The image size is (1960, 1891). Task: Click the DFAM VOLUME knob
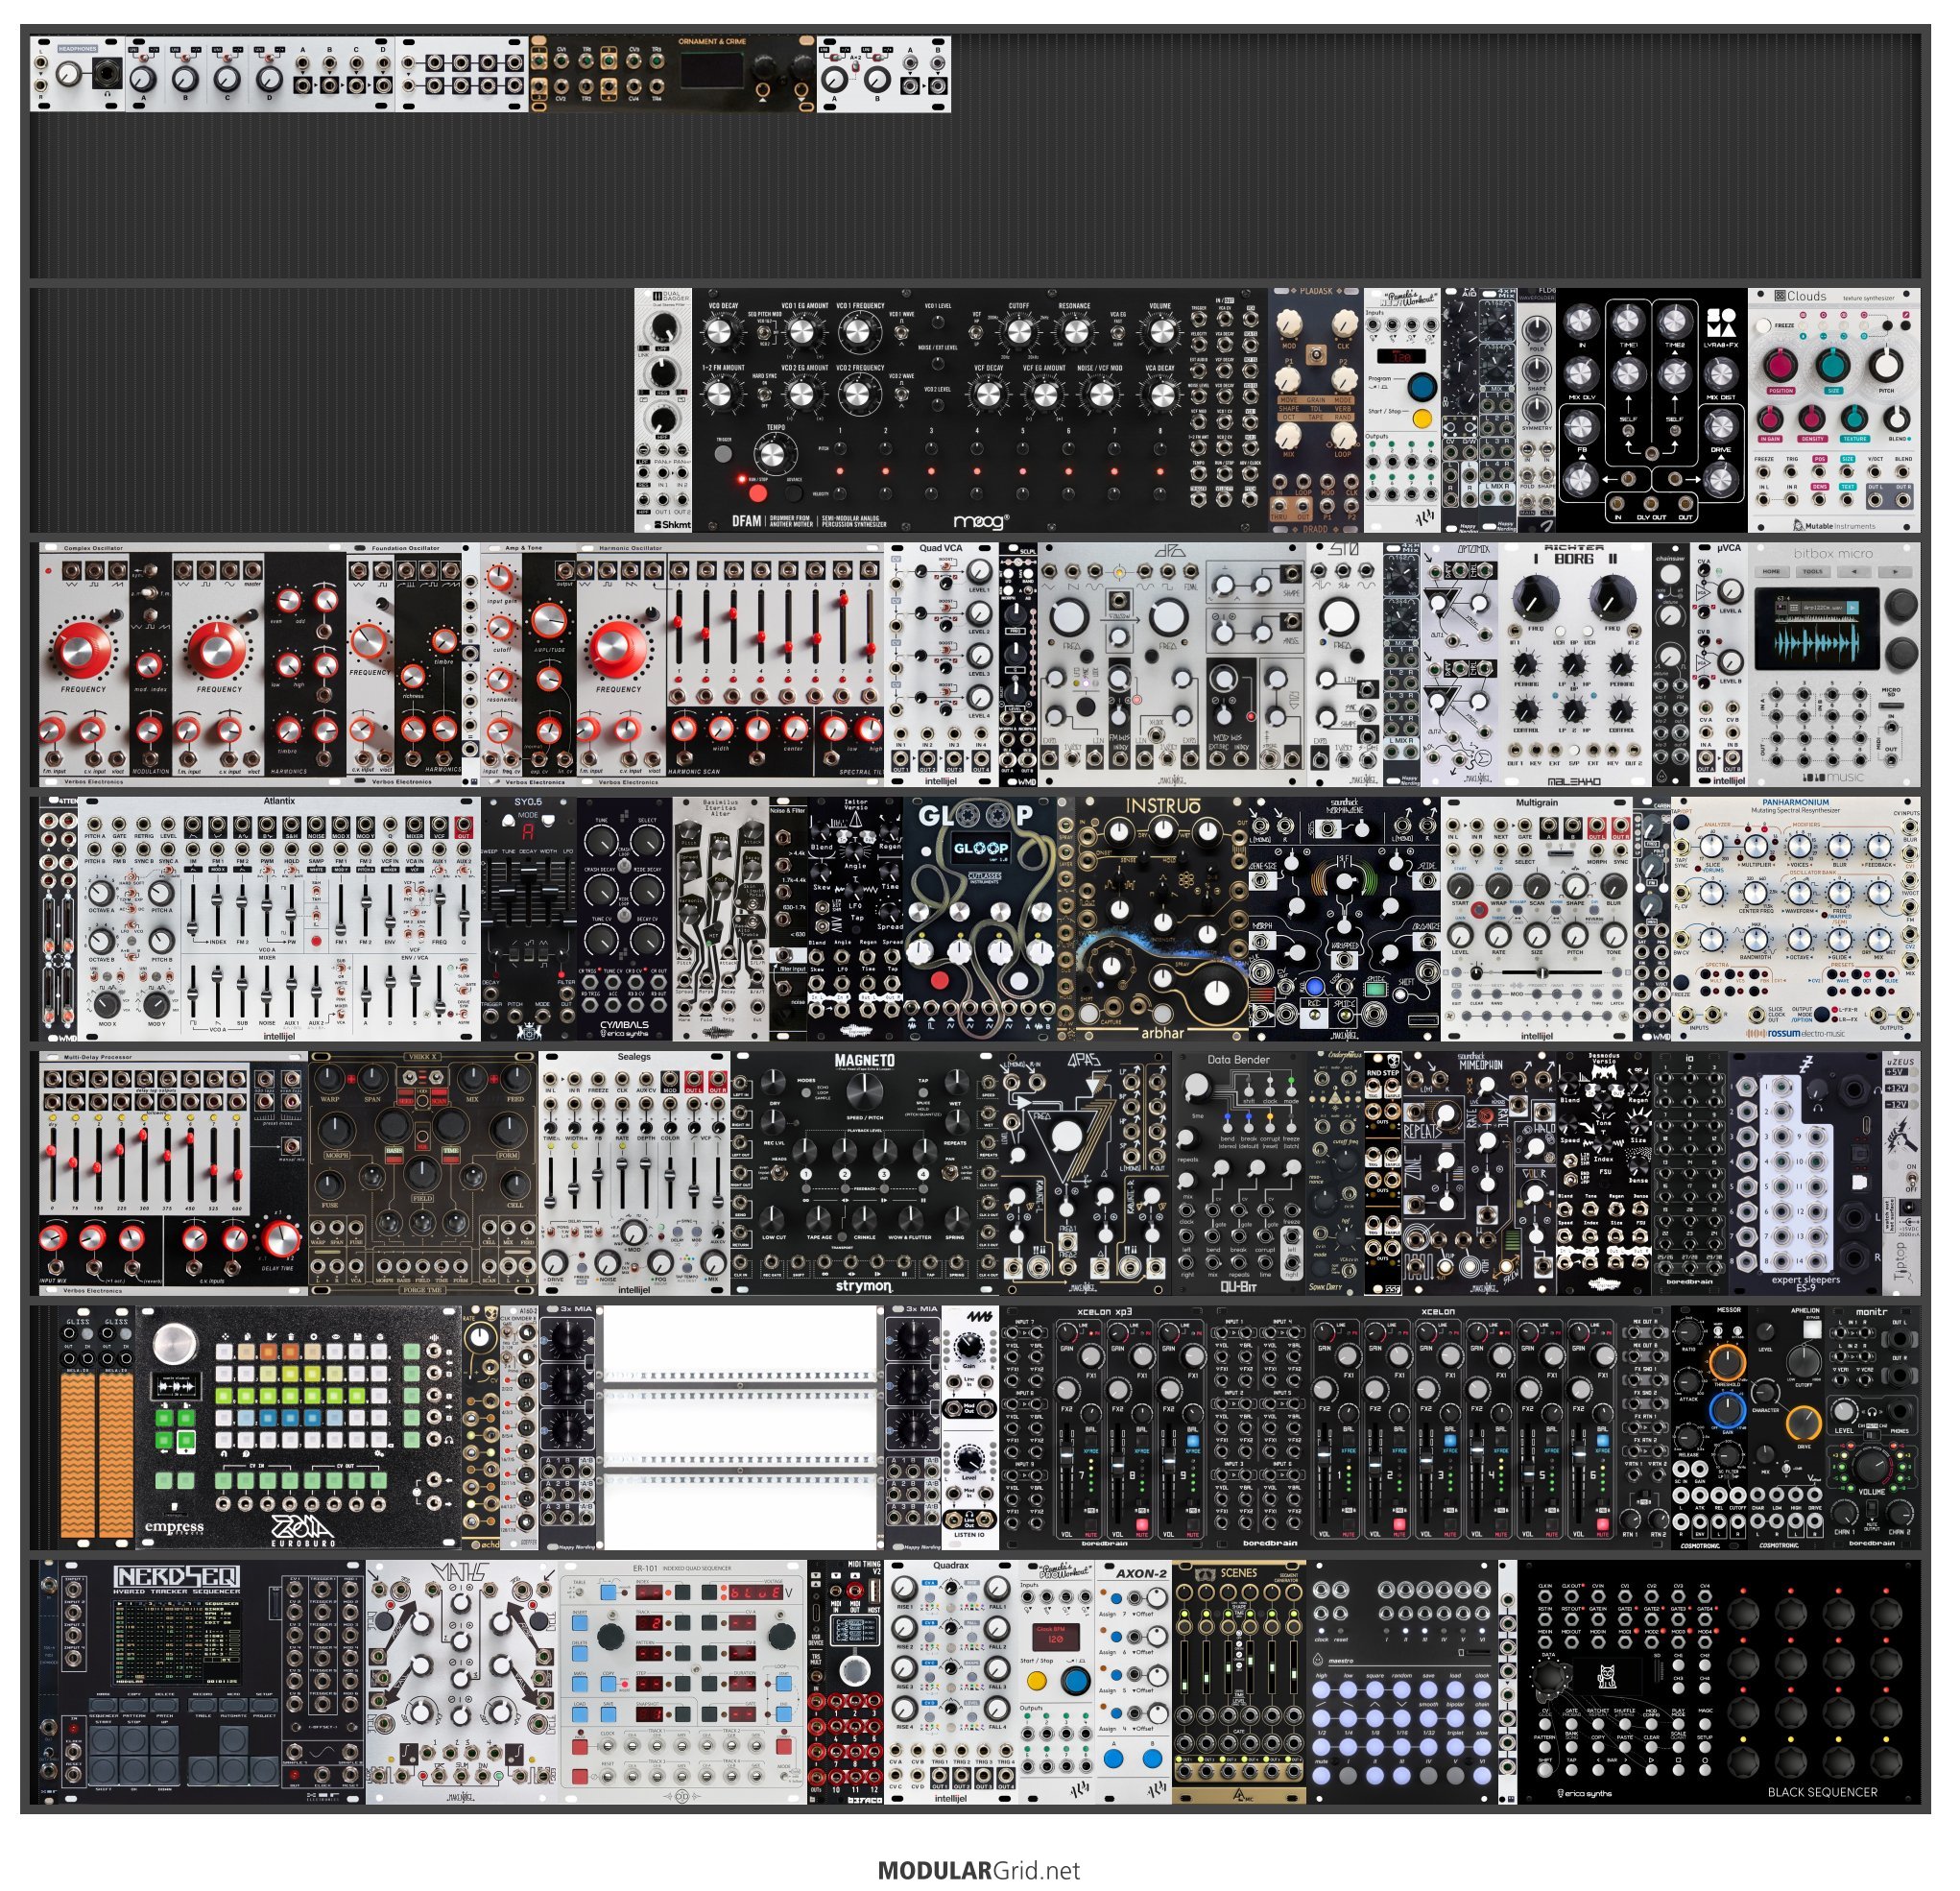(x=1160, y=332)
